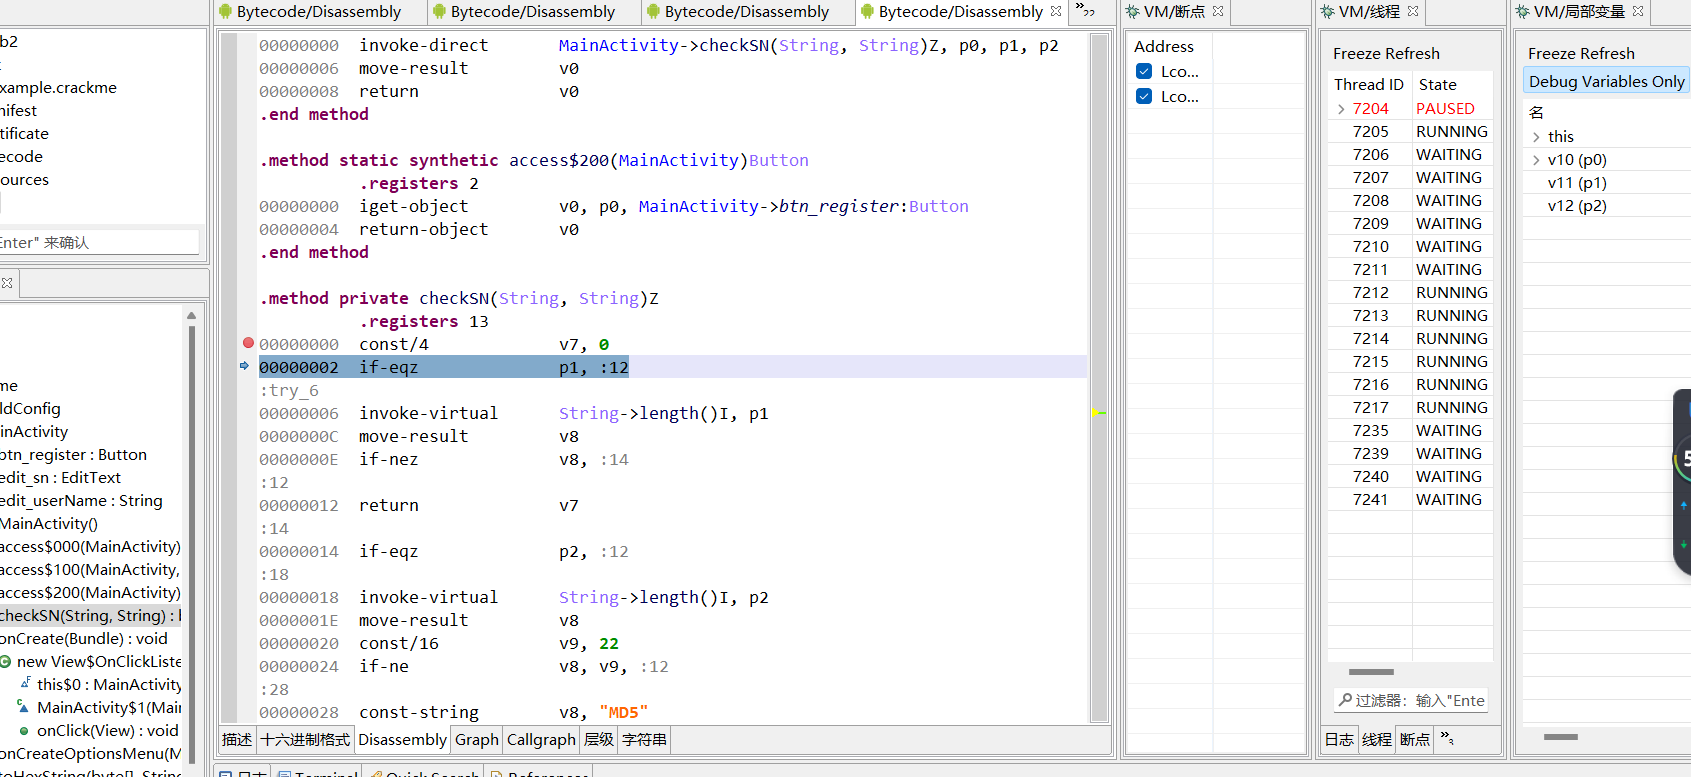Uncheck the first Lco... breakpoint checkbox
Image resolution: width=1691 pixels, height=777 pixels.
(1144, 71)
